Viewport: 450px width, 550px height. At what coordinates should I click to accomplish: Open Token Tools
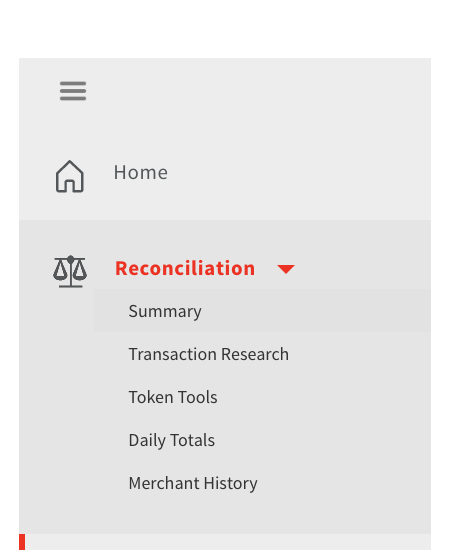173,397
